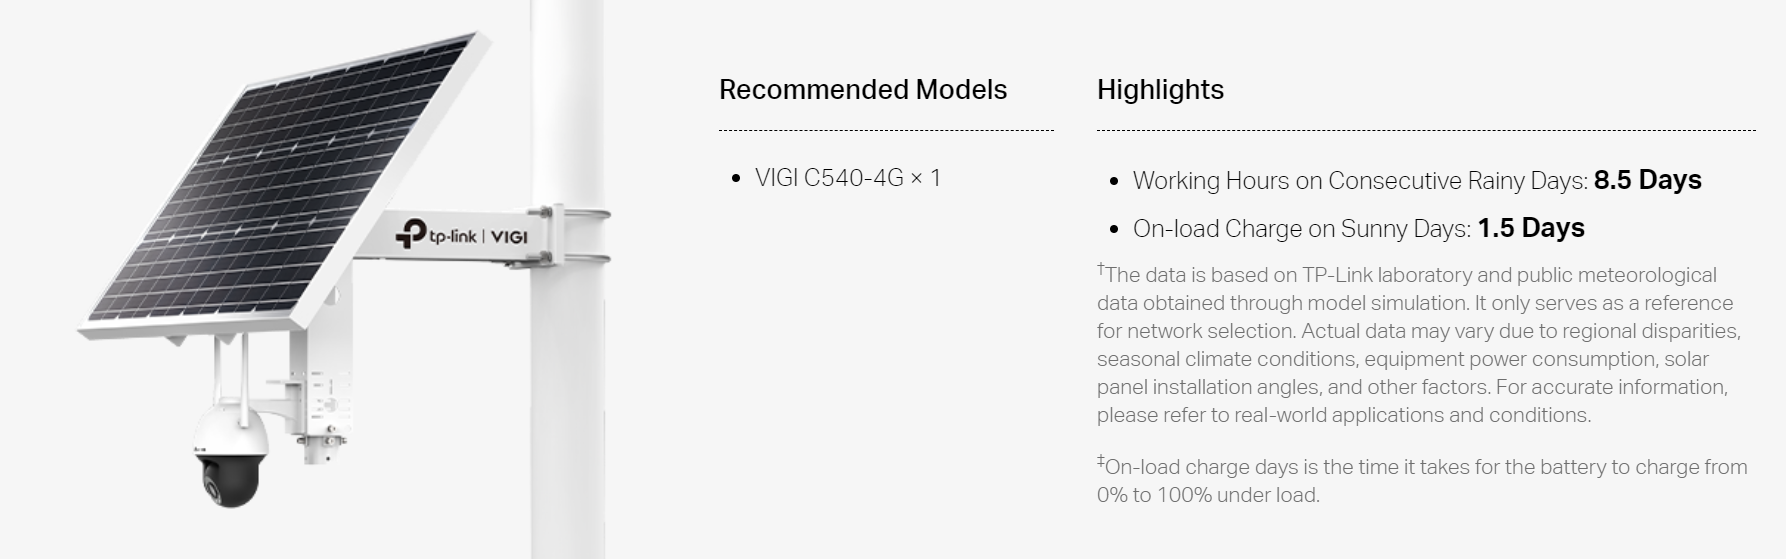Click the on-load charge days footnote
The height and width of the screenshot is (559, 1786).
(1420, 480)
